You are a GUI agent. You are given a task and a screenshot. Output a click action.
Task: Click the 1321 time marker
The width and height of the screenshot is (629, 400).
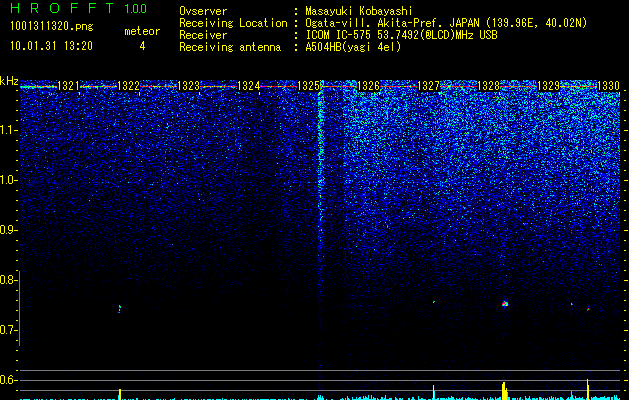click(68, 86)
